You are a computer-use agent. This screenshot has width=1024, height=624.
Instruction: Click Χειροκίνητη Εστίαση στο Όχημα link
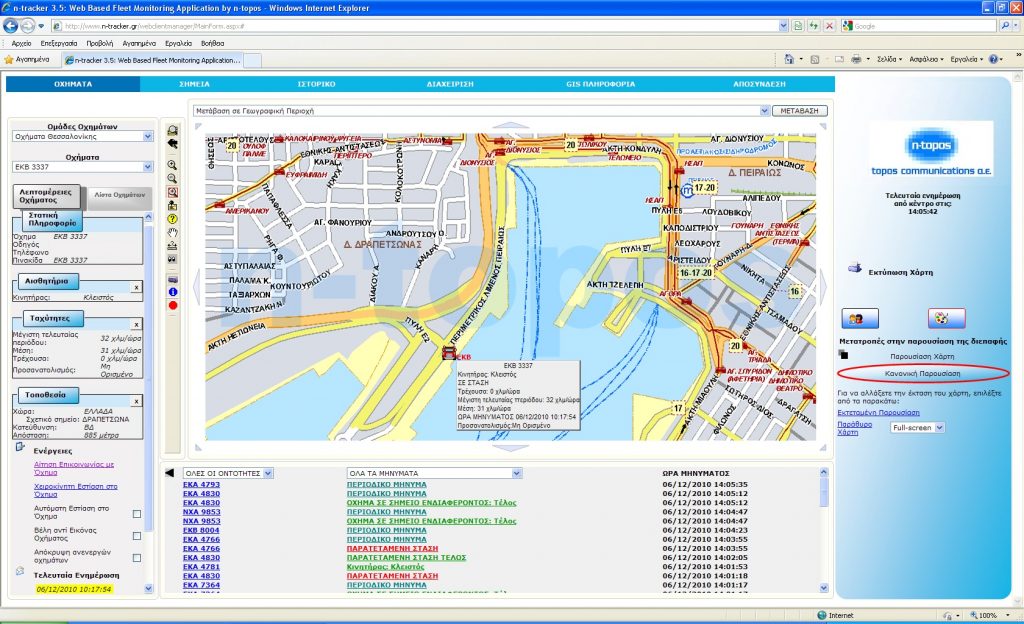pyautogui.click(x=76, y=490)
